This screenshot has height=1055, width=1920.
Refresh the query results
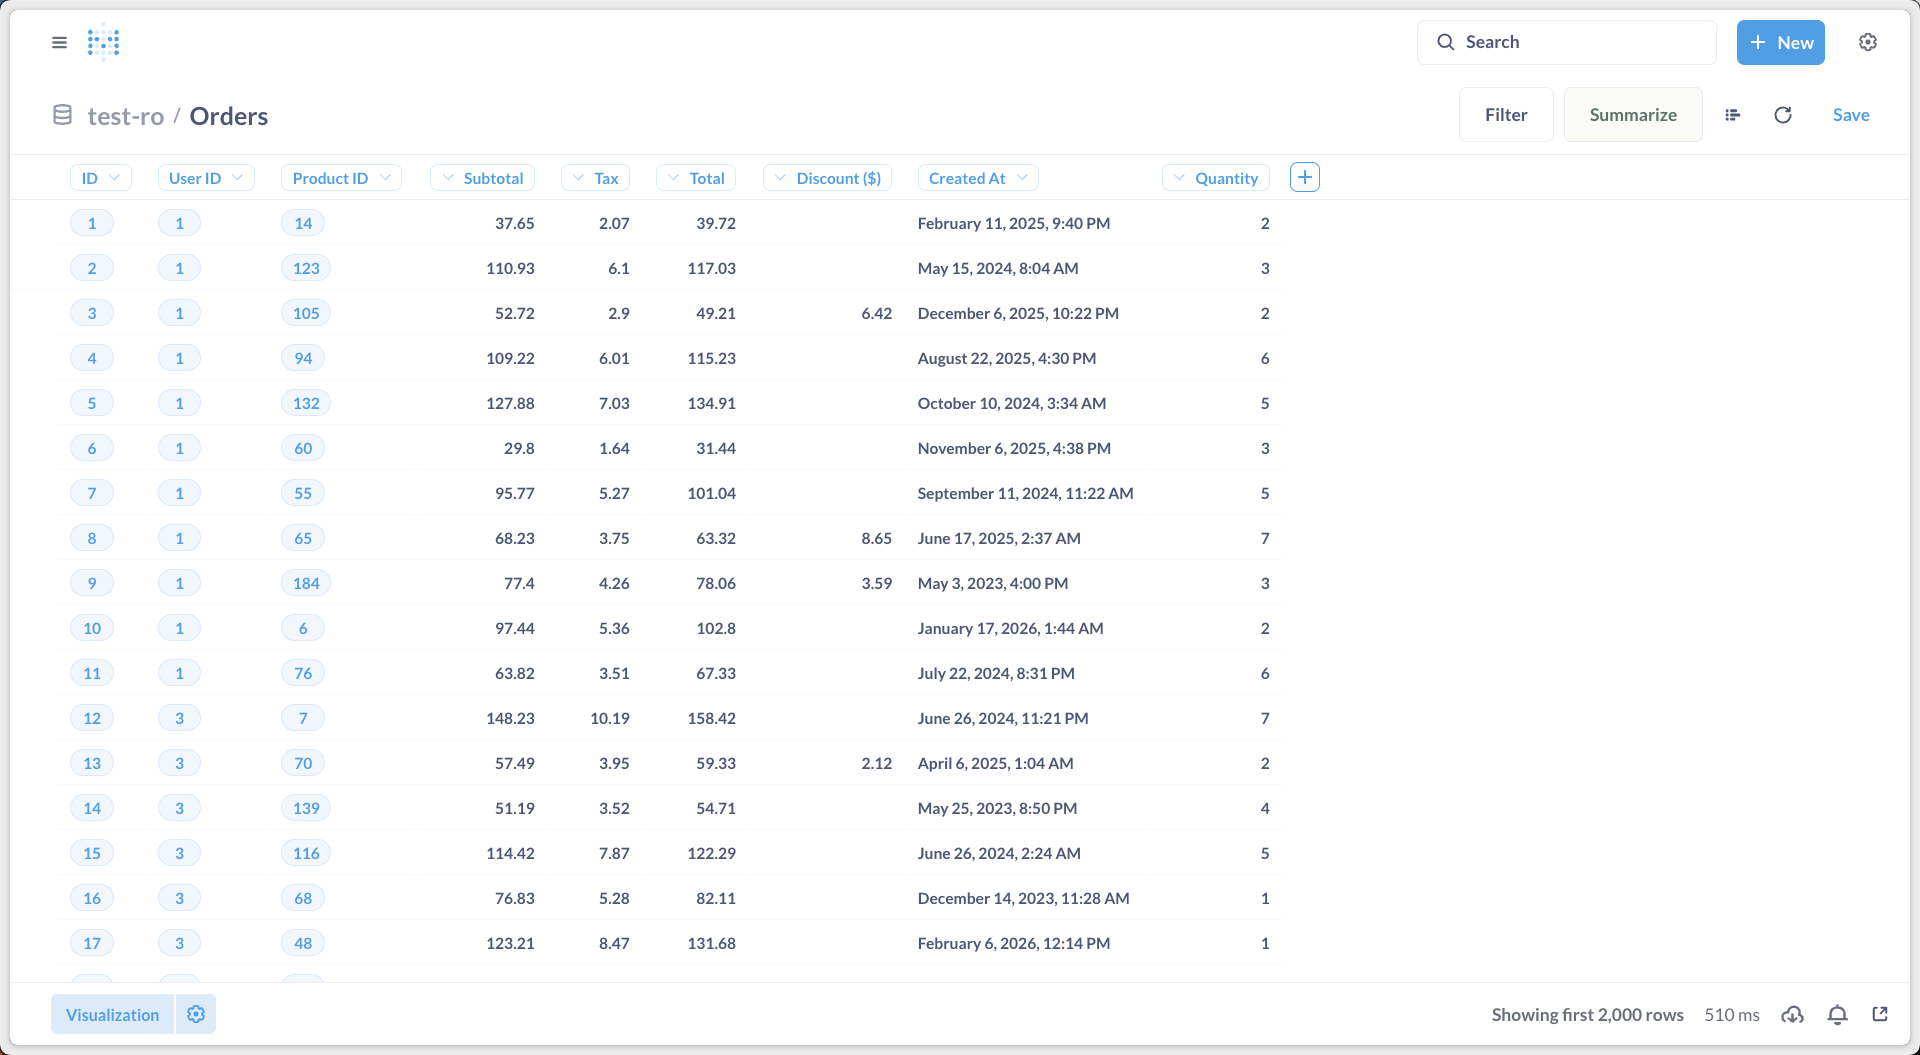tap(1782, 115)
